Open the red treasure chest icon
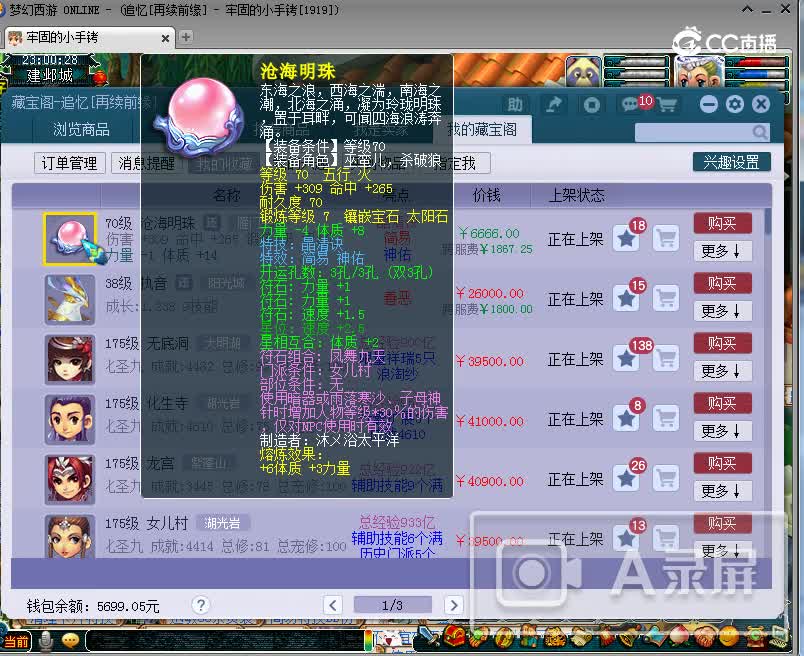Viewport: 804px width, 656px height. click(453, 637)
